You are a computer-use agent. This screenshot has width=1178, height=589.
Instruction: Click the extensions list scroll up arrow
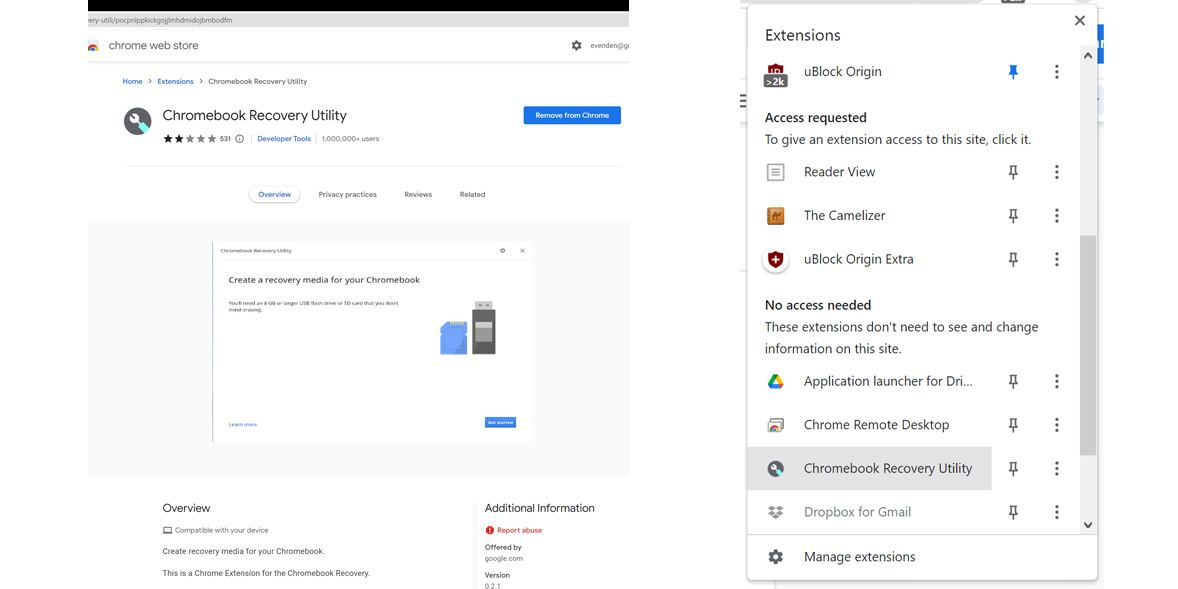click(x=1087, y=55)
